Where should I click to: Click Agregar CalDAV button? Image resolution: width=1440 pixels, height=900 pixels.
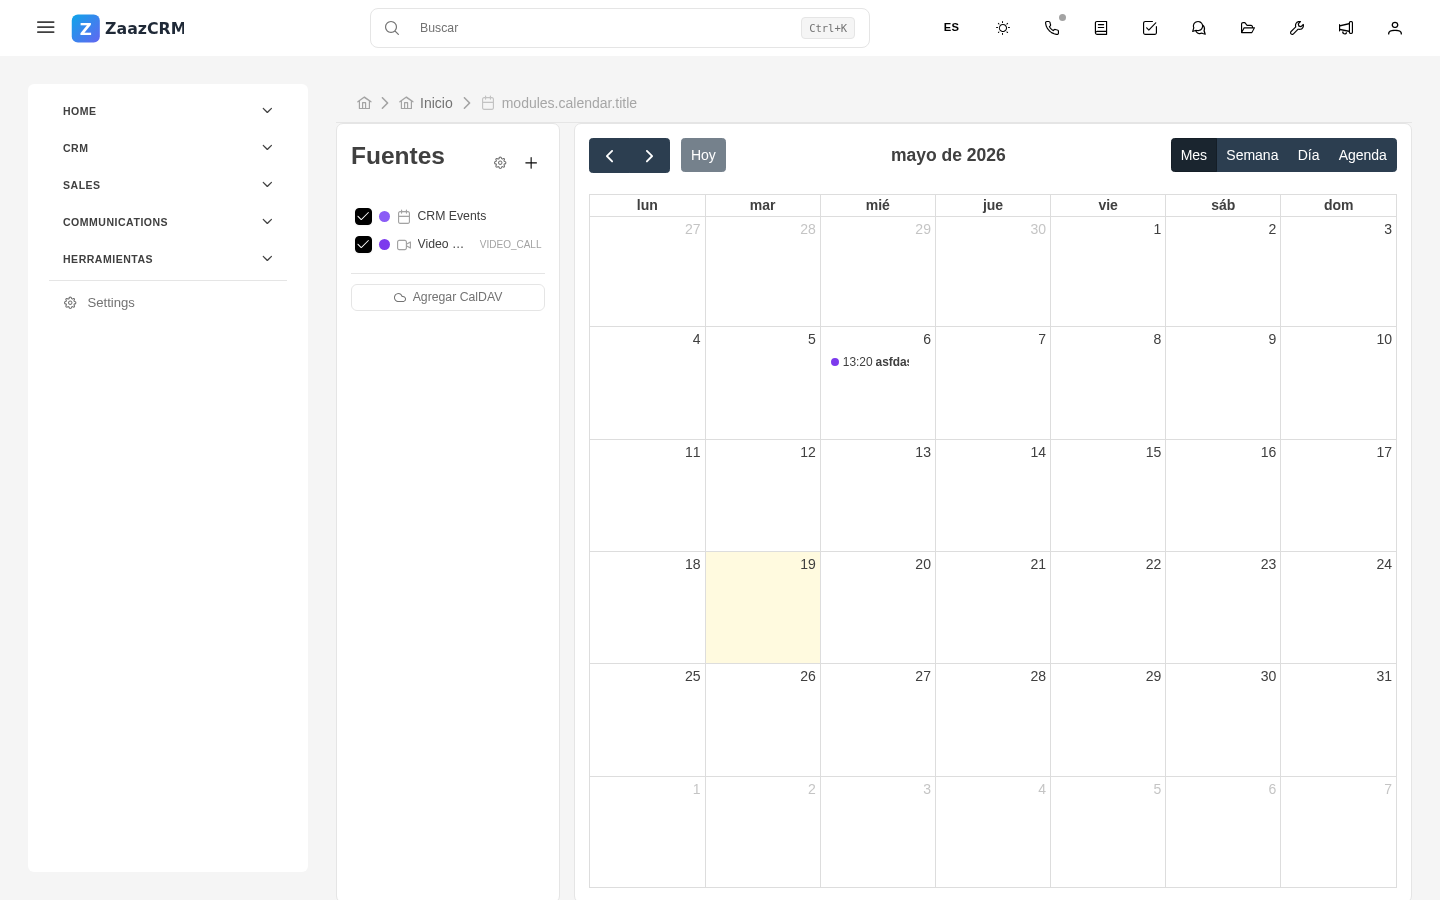448,297
